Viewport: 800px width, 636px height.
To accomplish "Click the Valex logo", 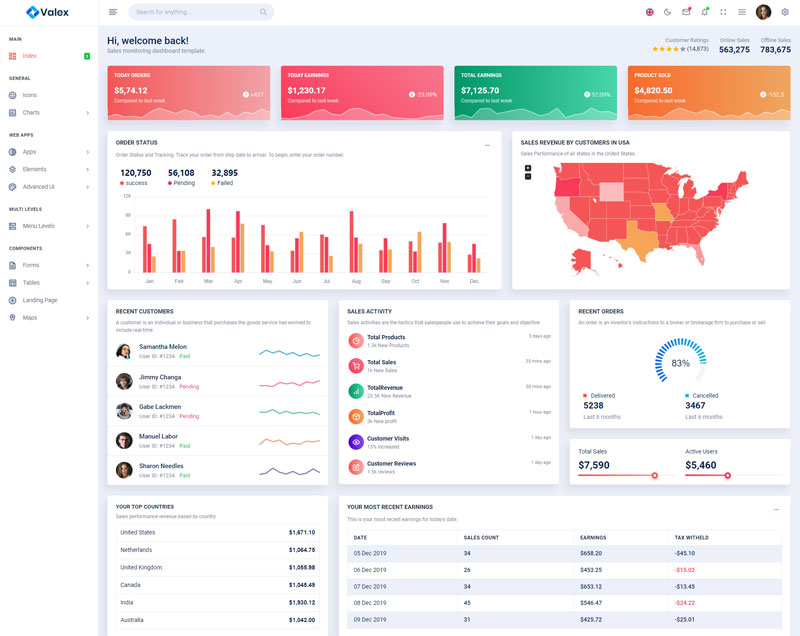I will (x=47, y=12).
